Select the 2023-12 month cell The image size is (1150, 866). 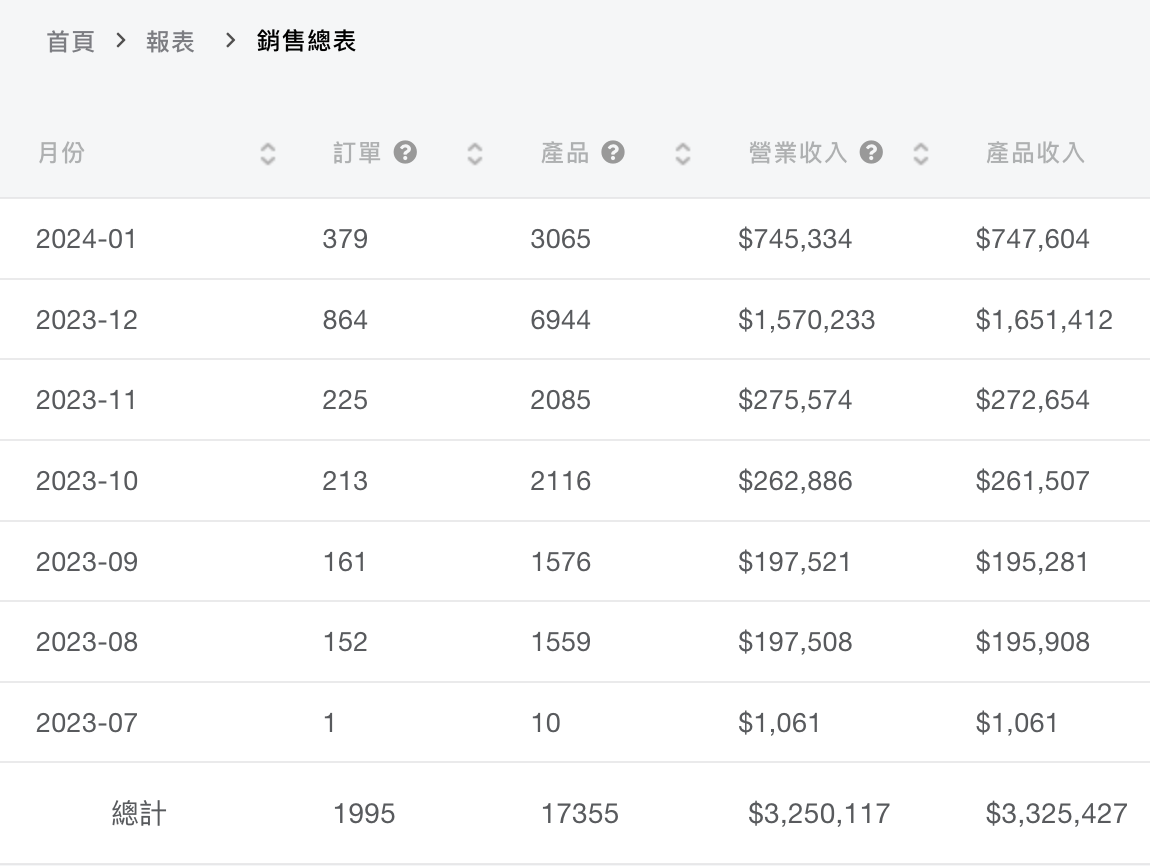click(86, 320)
